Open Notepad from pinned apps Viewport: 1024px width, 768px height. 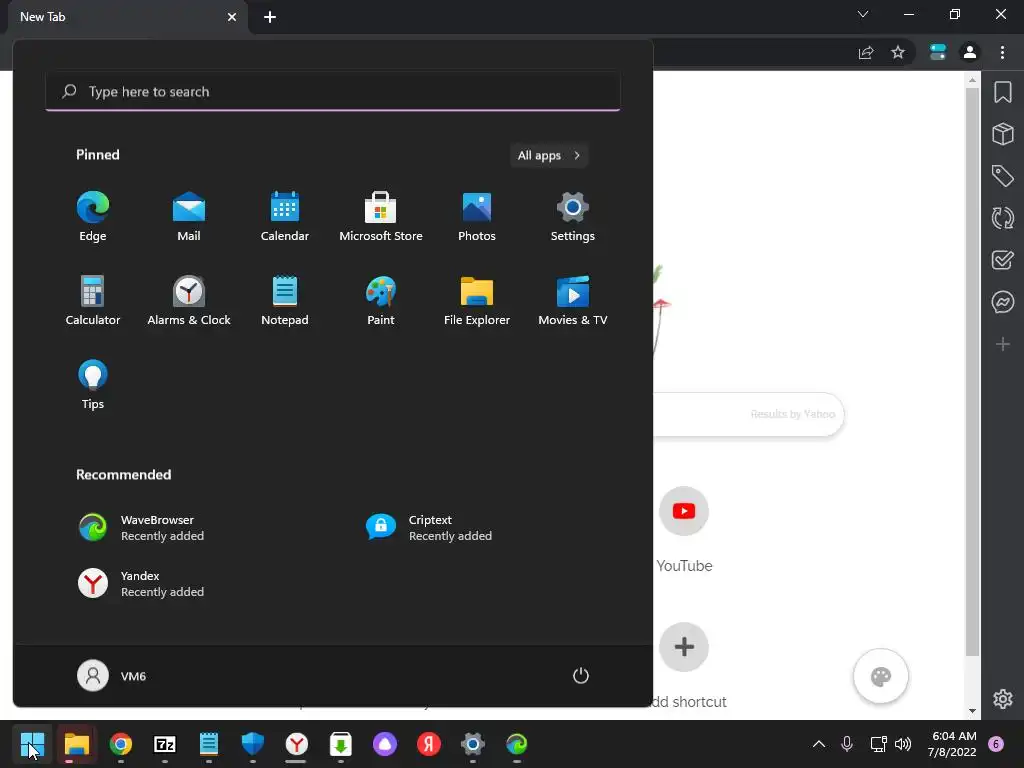[285, 300]
